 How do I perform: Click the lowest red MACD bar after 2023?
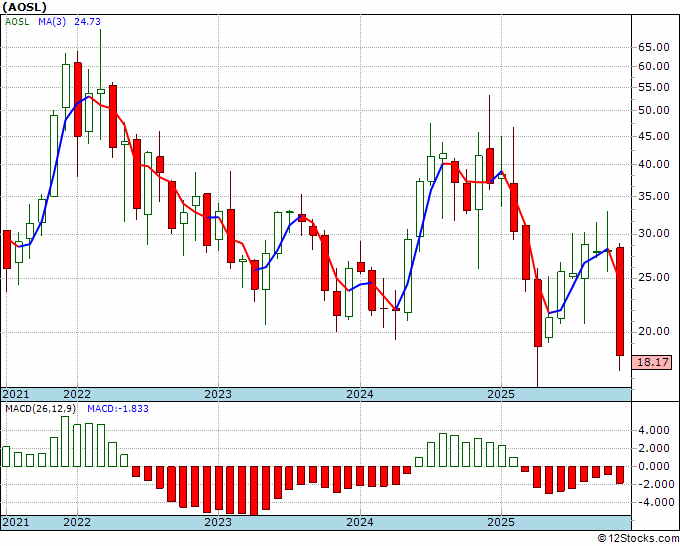(x=254, y=490)
